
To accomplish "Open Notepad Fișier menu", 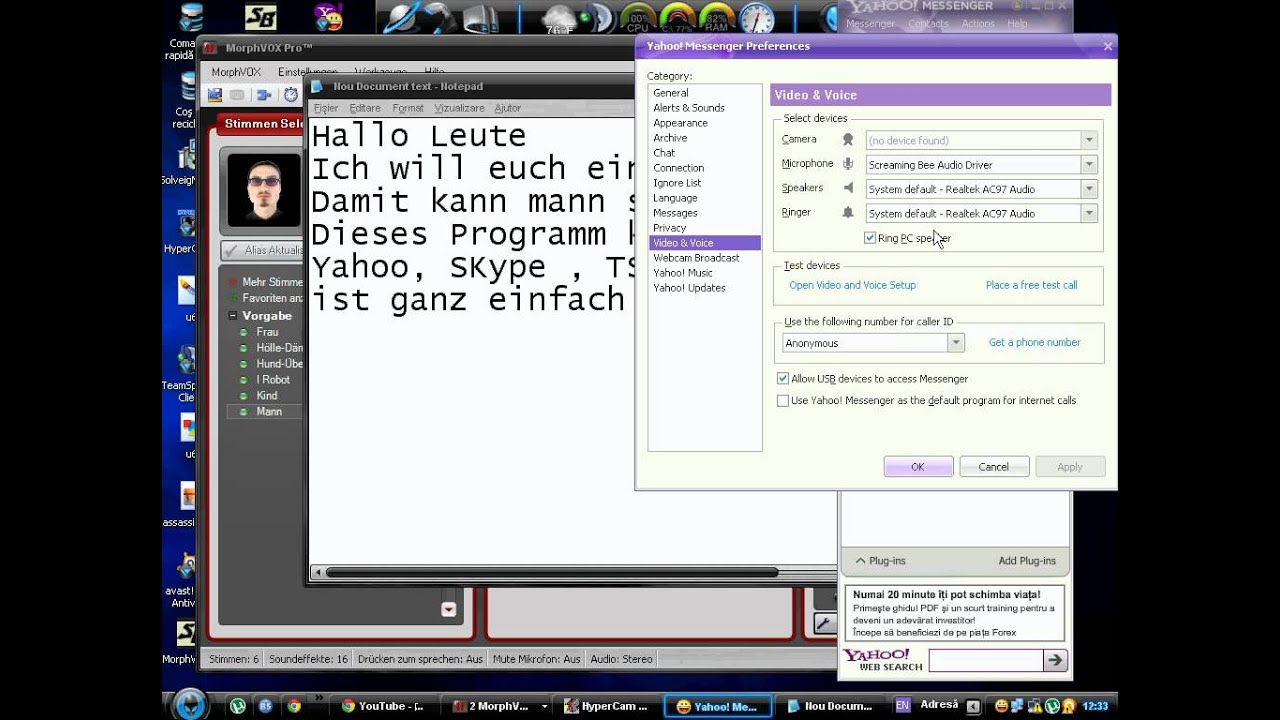I will [326, 108].
